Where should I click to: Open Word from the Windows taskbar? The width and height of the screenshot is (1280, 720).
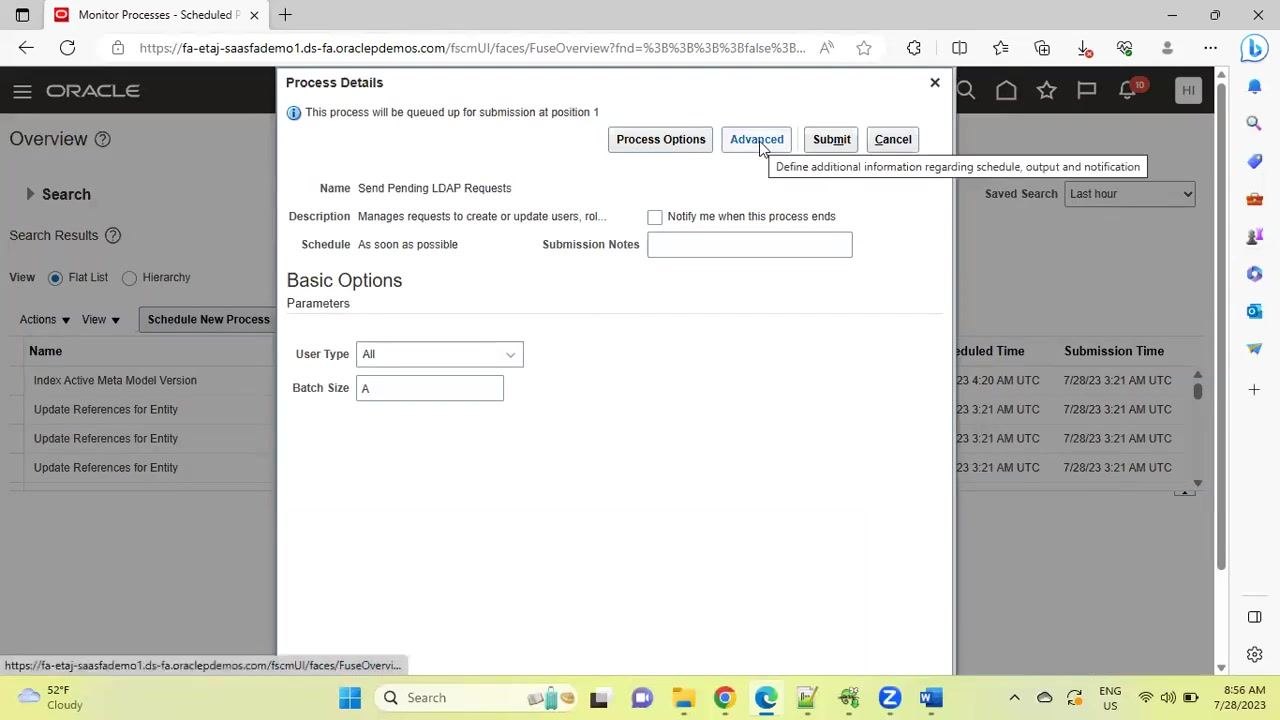click(931, 697)
